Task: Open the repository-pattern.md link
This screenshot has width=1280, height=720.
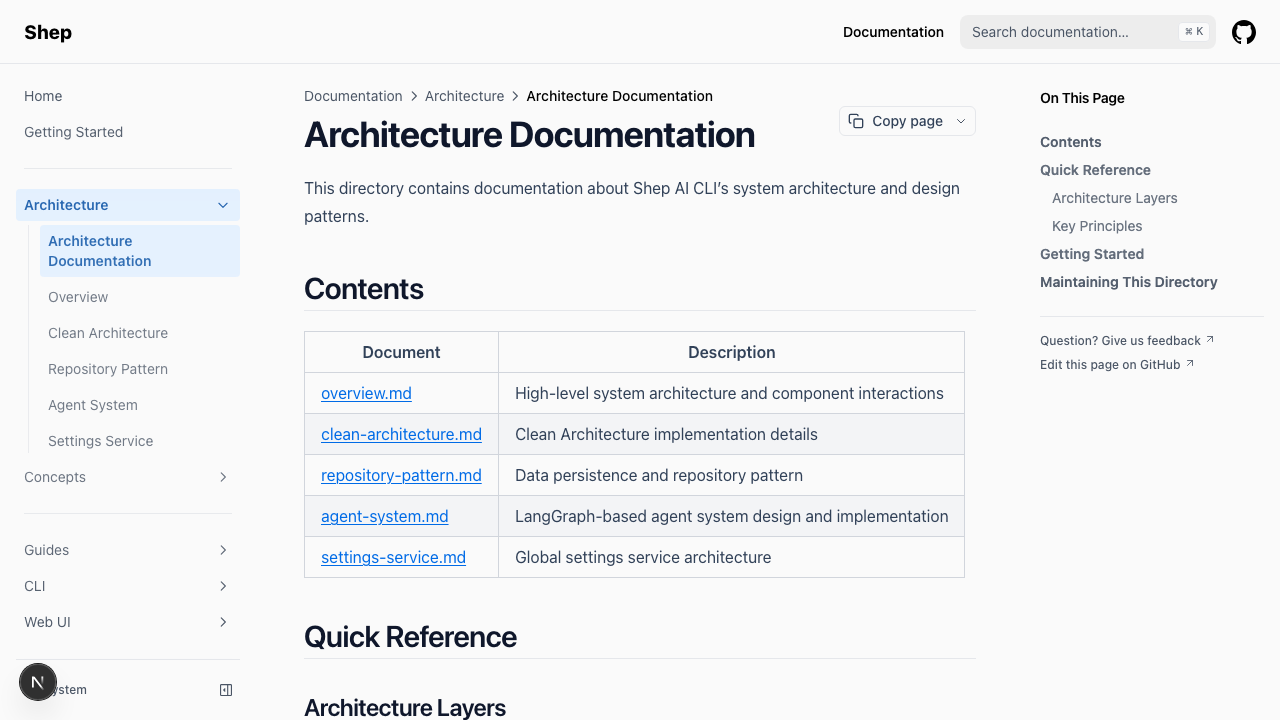Action: pyautogui.click(x=401, y=475)
